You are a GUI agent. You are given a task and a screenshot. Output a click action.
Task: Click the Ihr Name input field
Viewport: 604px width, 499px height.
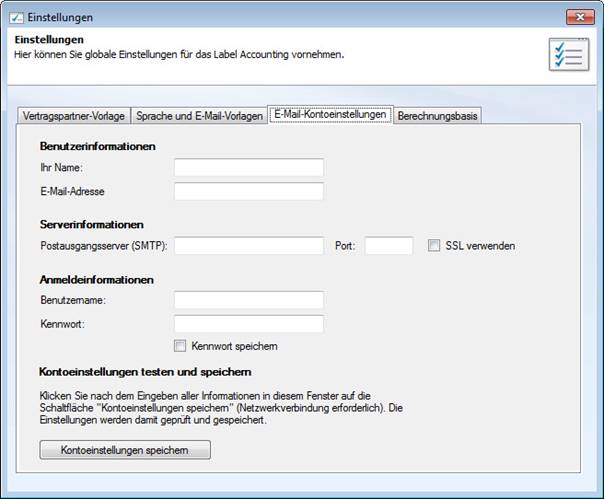[249, 168]
